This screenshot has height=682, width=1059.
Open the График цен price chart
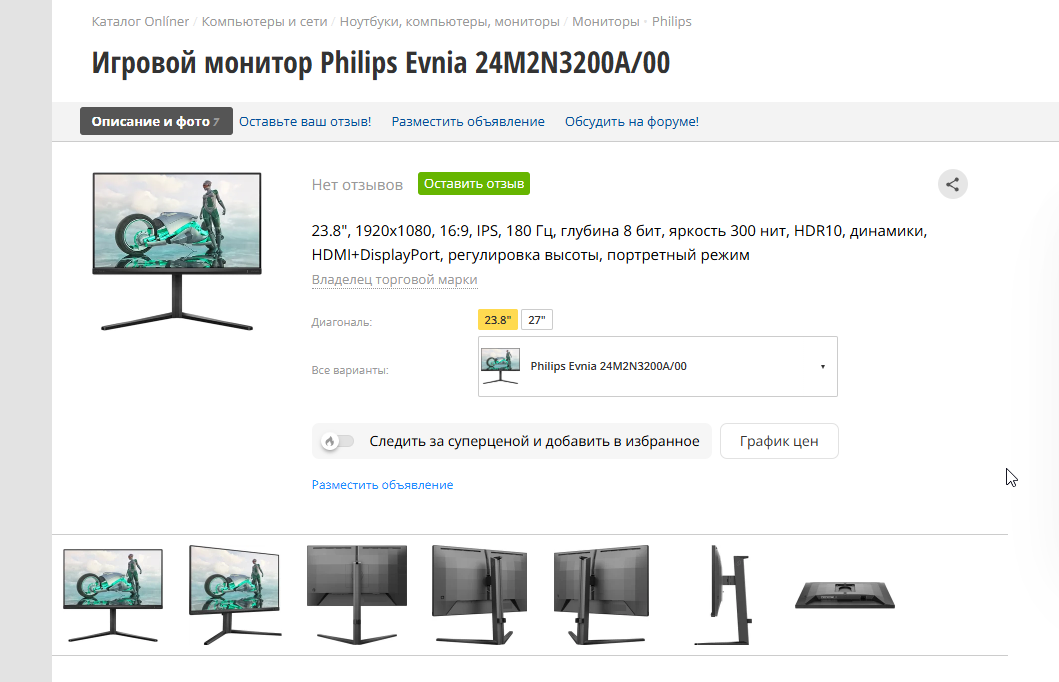coord(779,441)
